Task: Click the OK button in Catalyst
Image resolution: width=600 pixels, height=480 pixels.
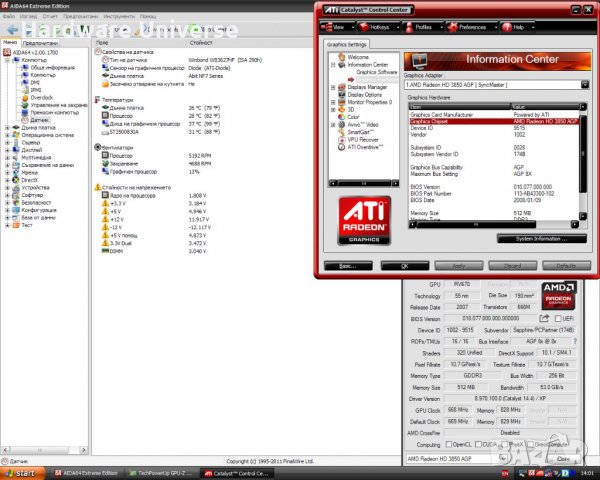Action: 405,266
